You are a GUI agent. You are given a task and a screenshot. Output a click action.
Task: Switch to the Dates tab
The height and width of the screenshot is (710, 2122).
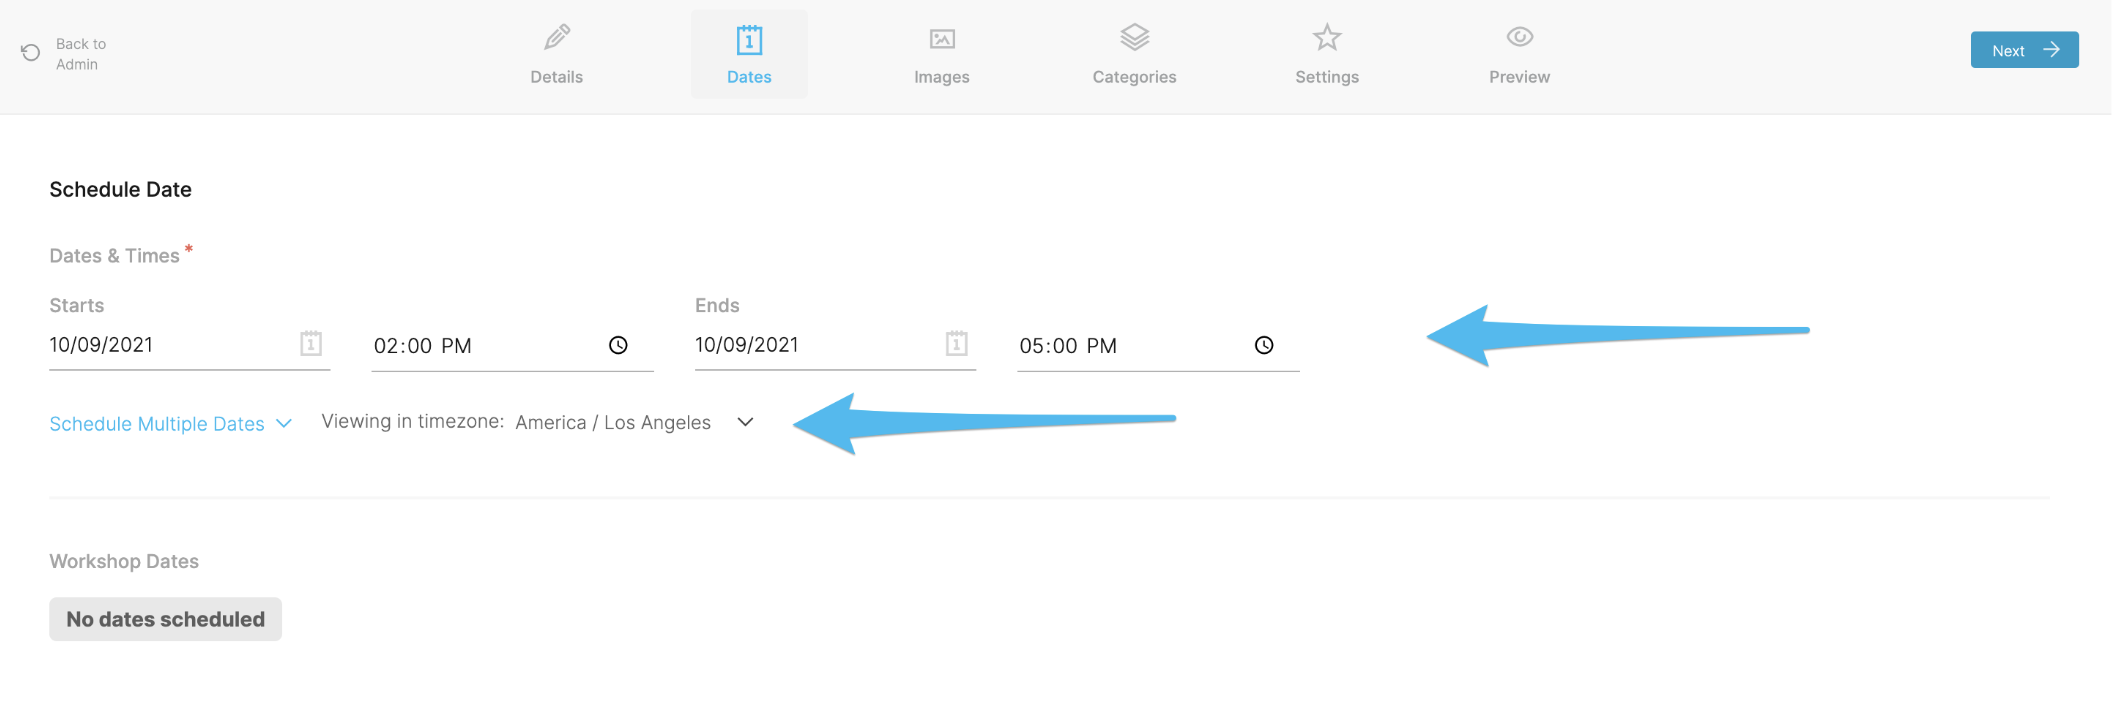749,54
